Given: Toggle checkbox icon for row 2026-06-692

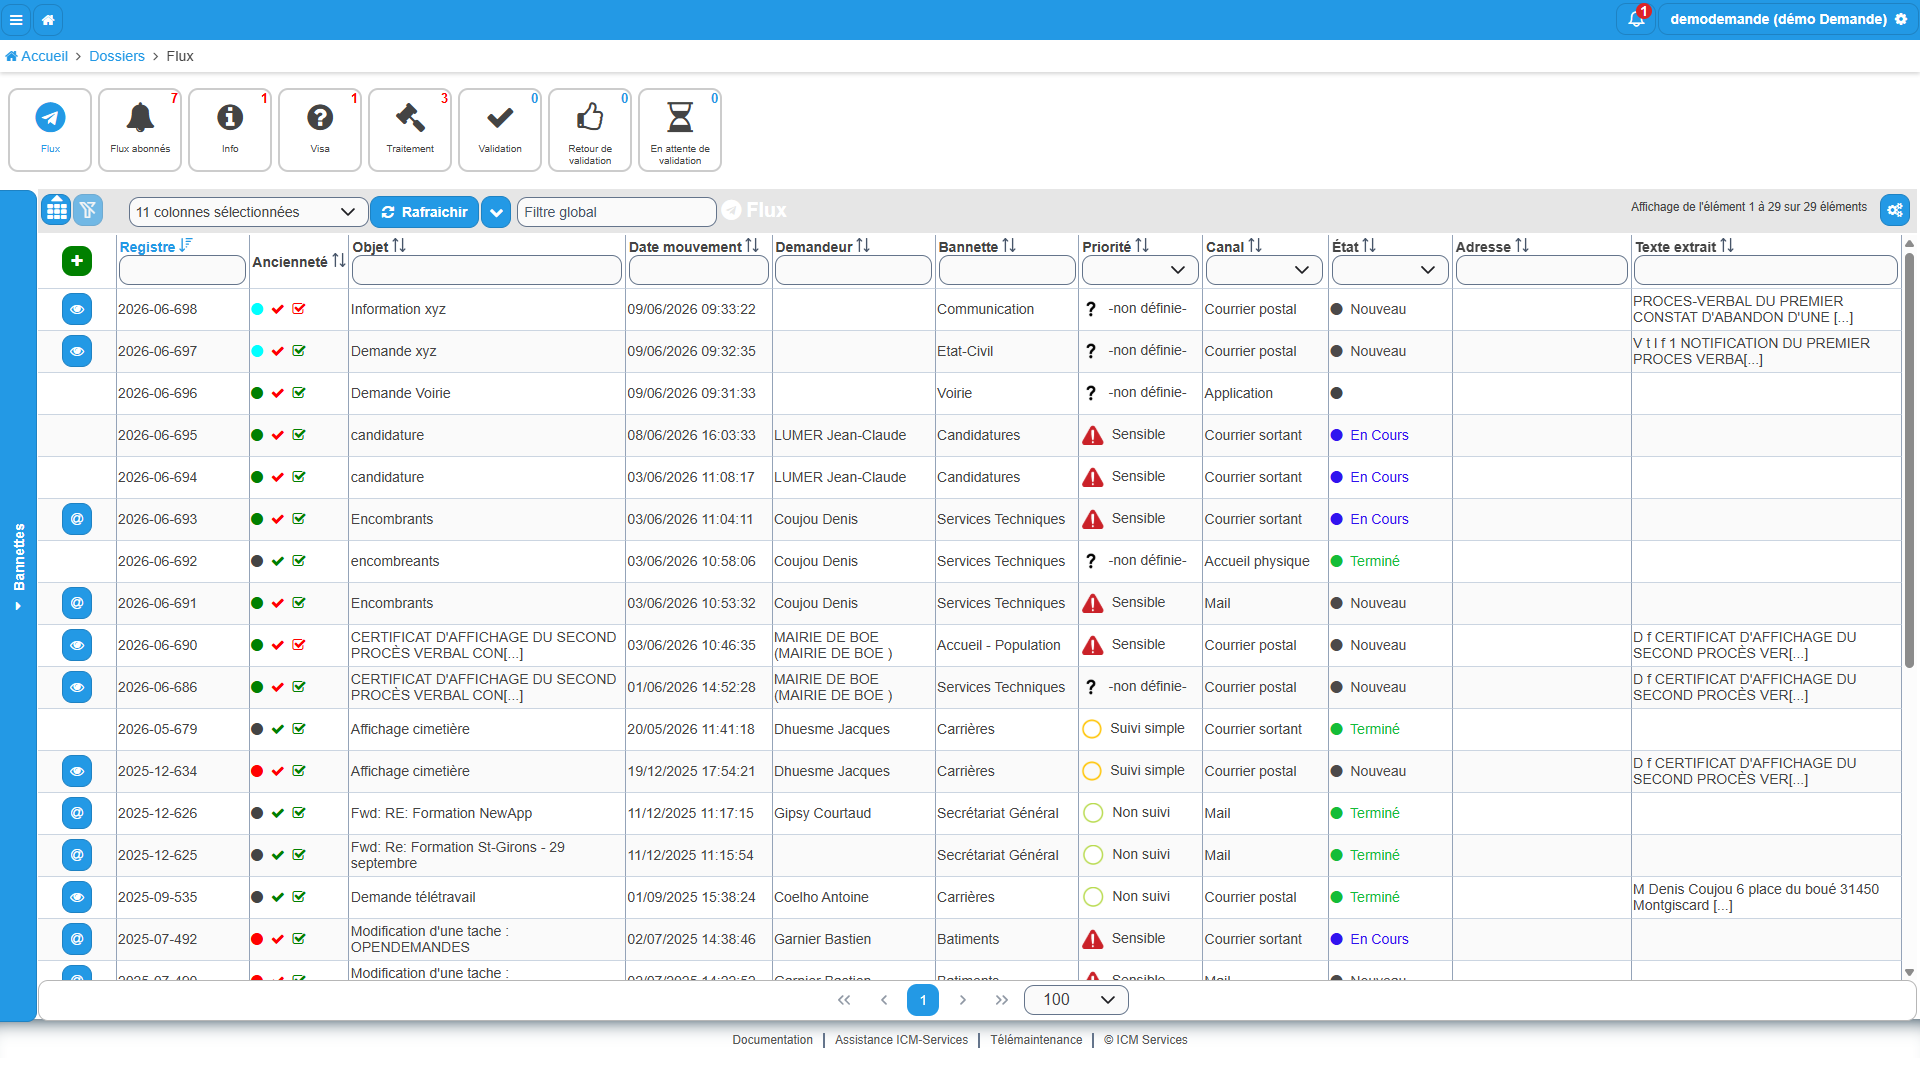Looking at the screenshot, I should (x=299, y=561).
